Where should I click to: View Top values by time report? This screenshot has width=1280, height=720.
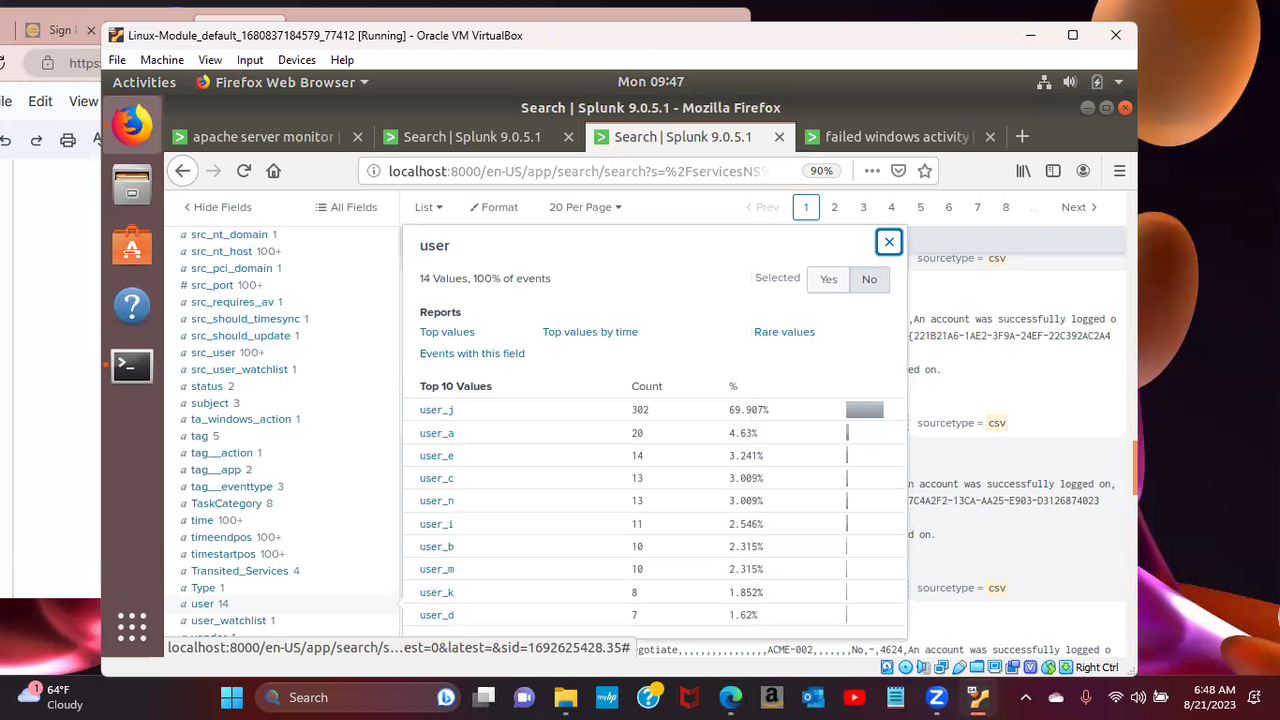(590, 331)
